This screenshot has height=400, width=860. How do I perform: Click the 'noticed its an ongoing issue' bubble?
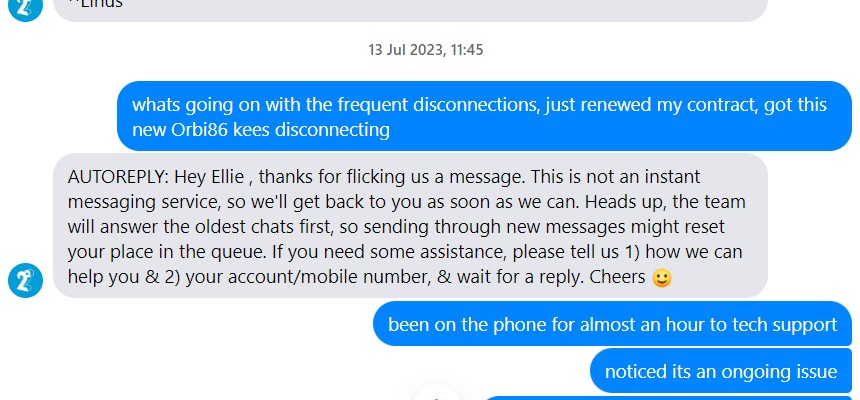coord(721,371)
